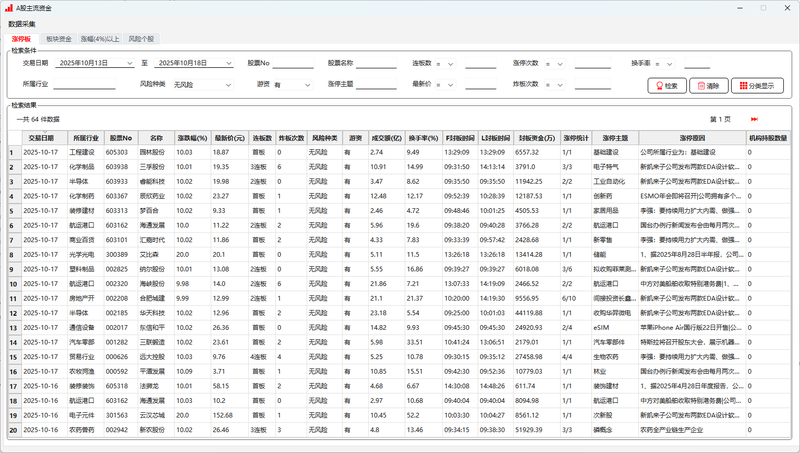Click the 股票No input field
Screen dimensions: 800x453
click(x=295, y=64)
